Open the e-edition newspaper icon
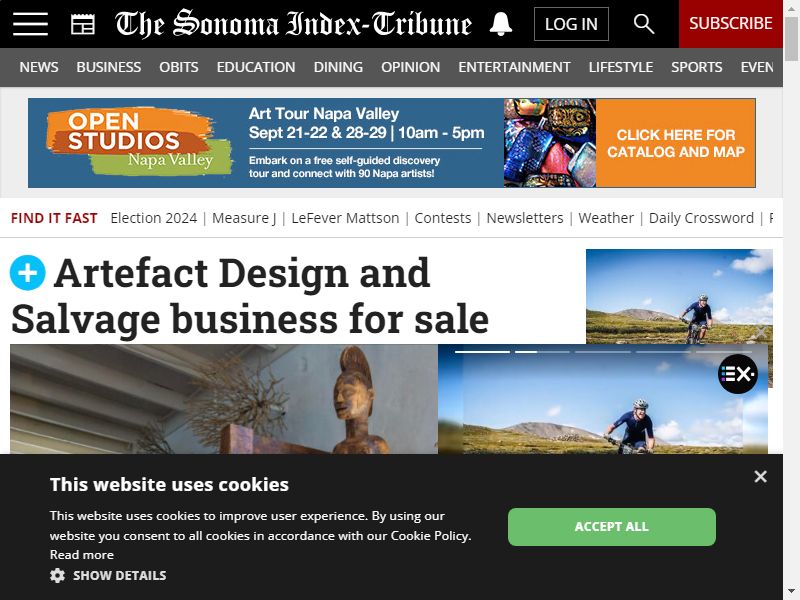 tap(83, 24)
